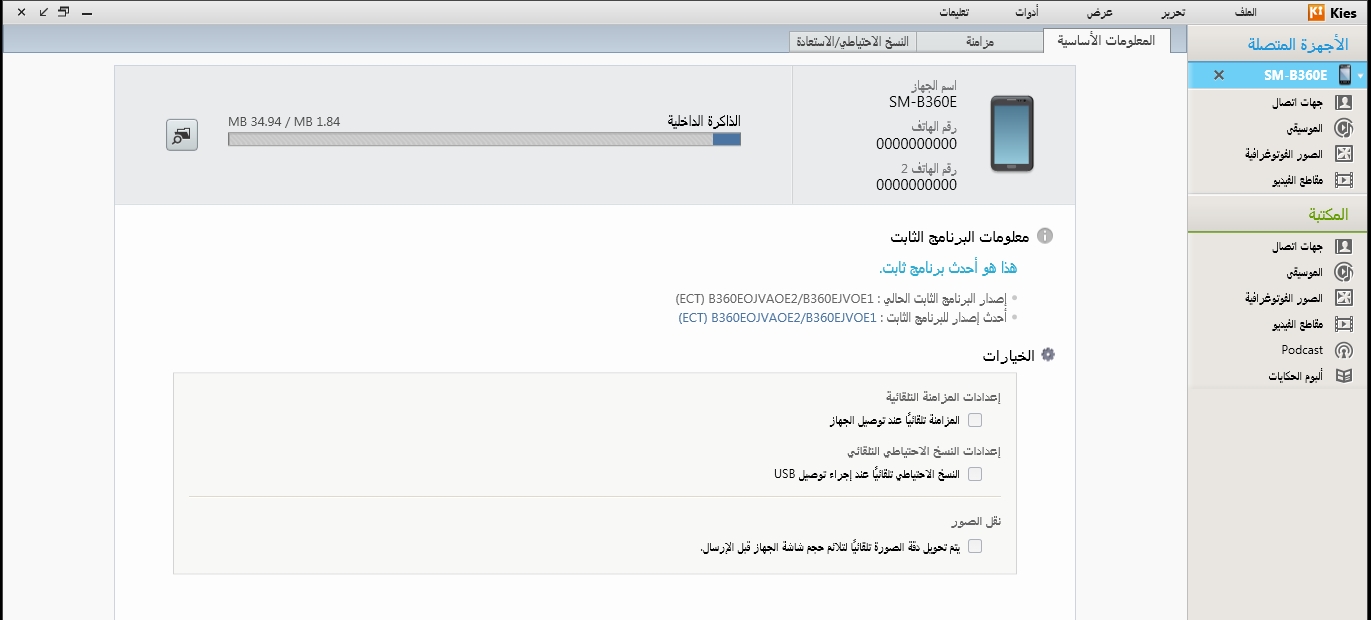Click the Contacts (جهات اتصال) icon under connected device
1371x620 pixels.
(x=1344, y=103)
